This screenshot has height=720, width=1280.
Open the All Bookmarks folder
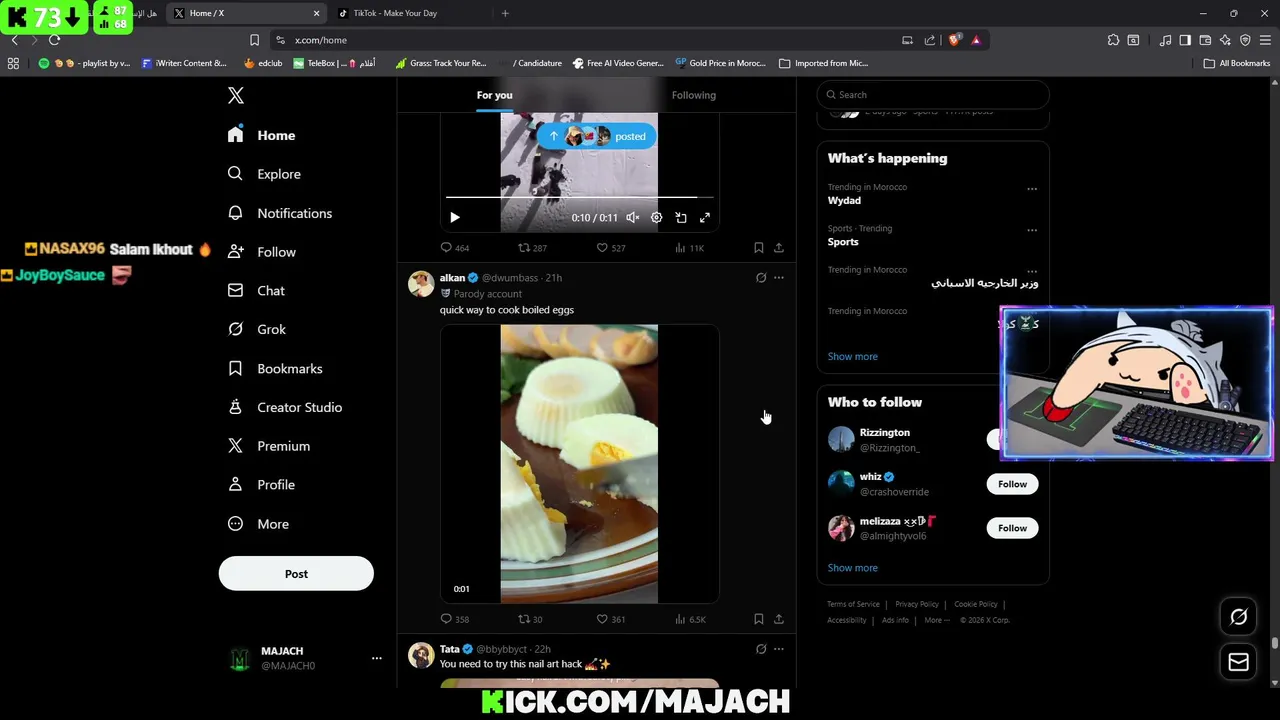(1236, 63)
